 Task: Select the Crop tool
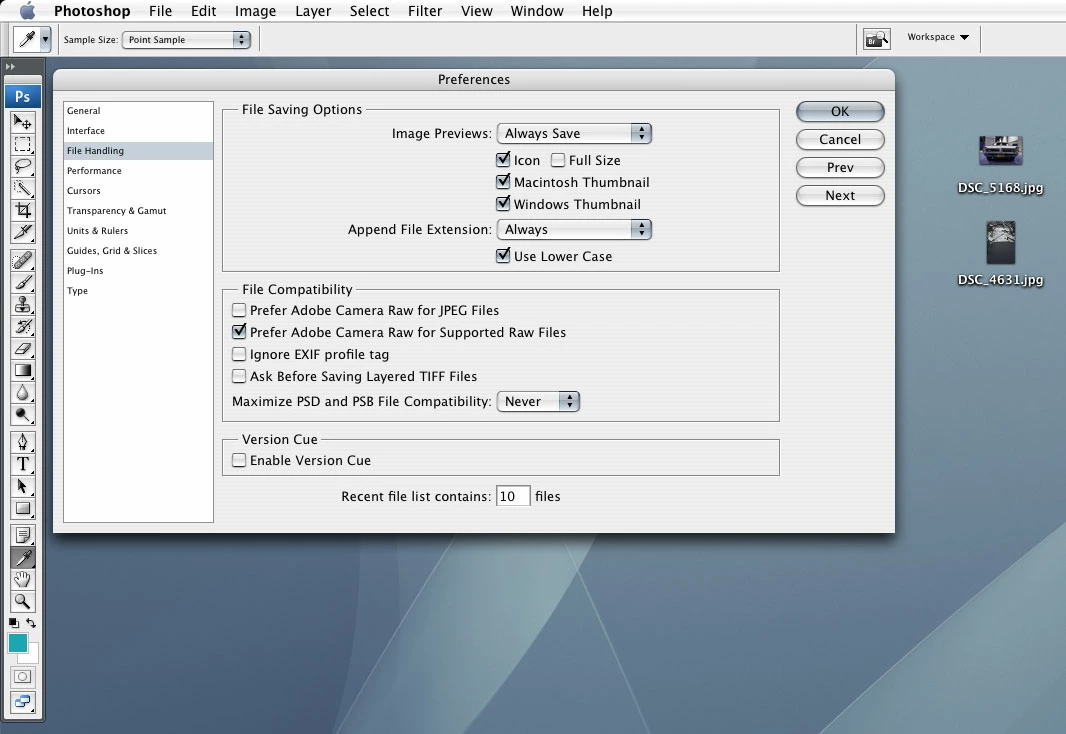(22, 210)
